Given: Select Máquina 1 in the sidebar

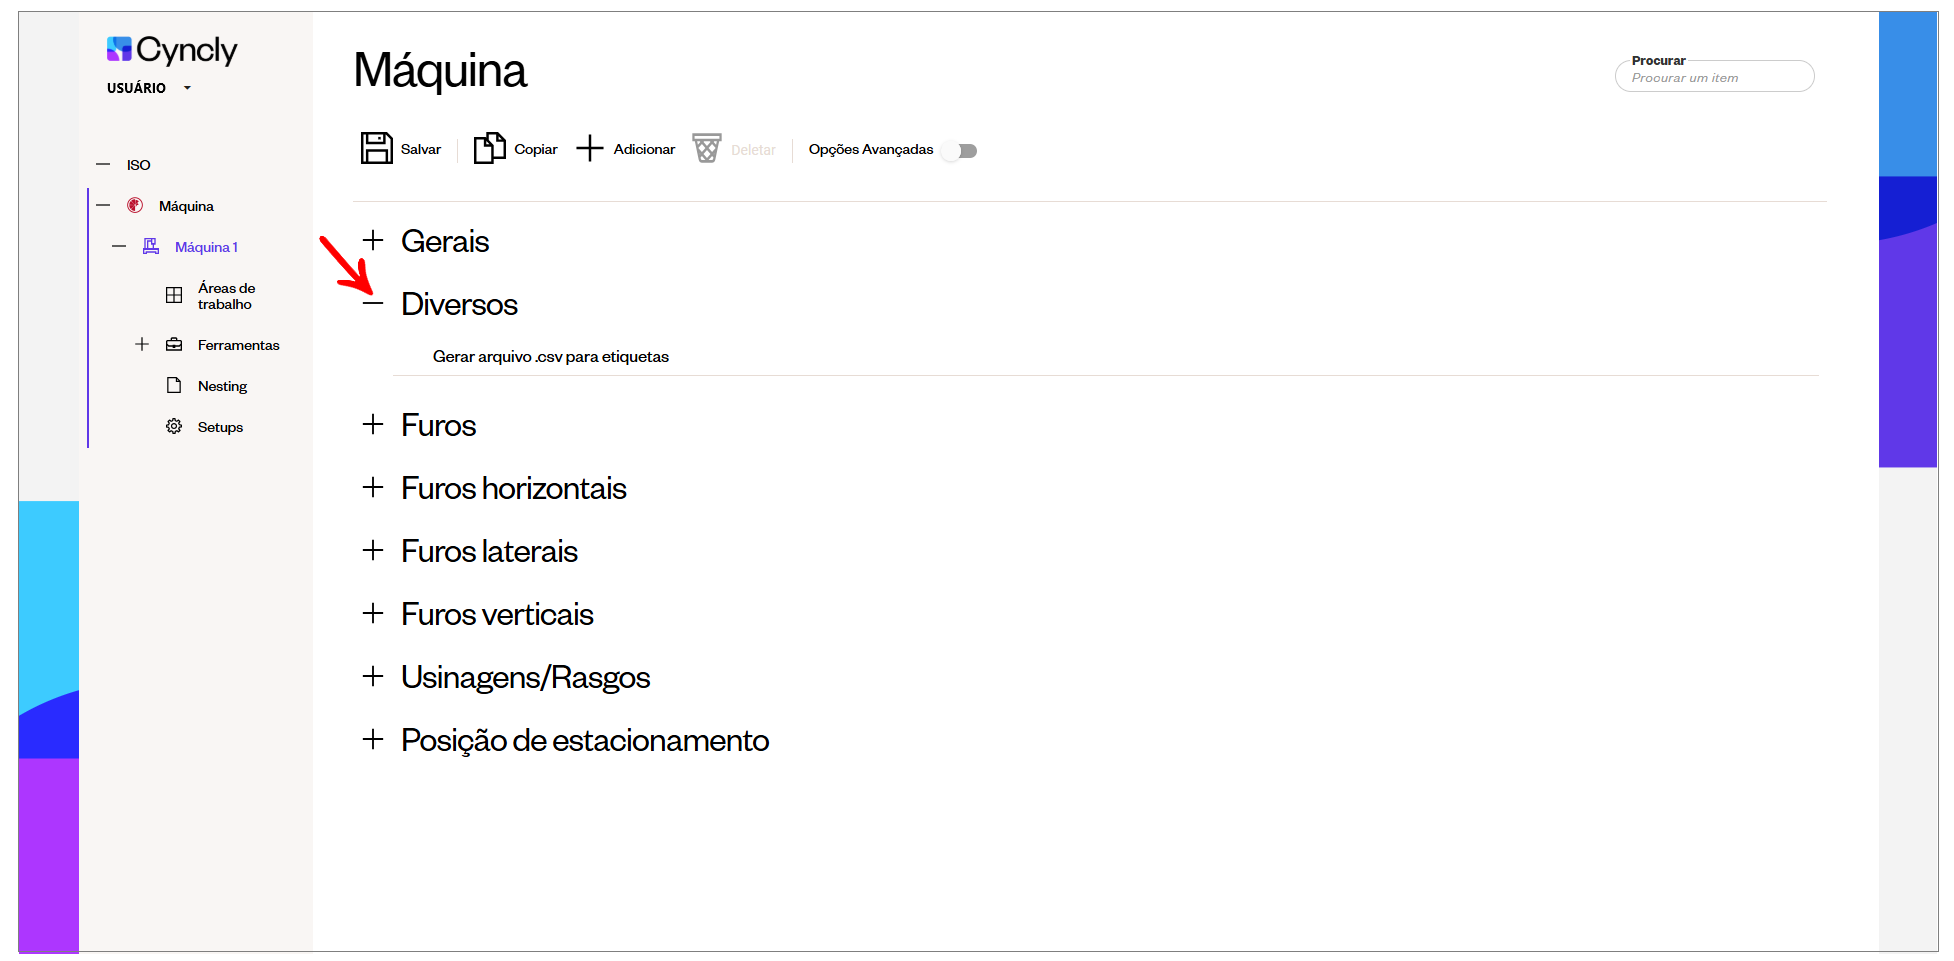Looking at the screenshot, I should click(206, 247).
